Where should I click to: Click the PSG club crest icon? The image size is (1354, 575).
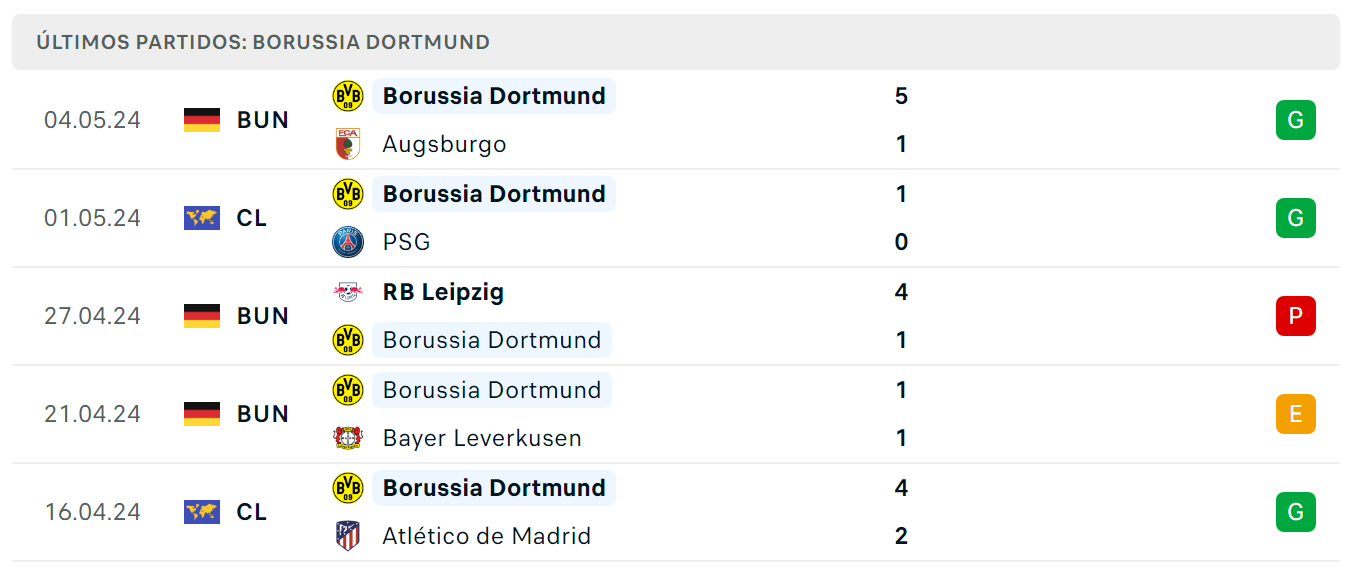click(347, 242)
